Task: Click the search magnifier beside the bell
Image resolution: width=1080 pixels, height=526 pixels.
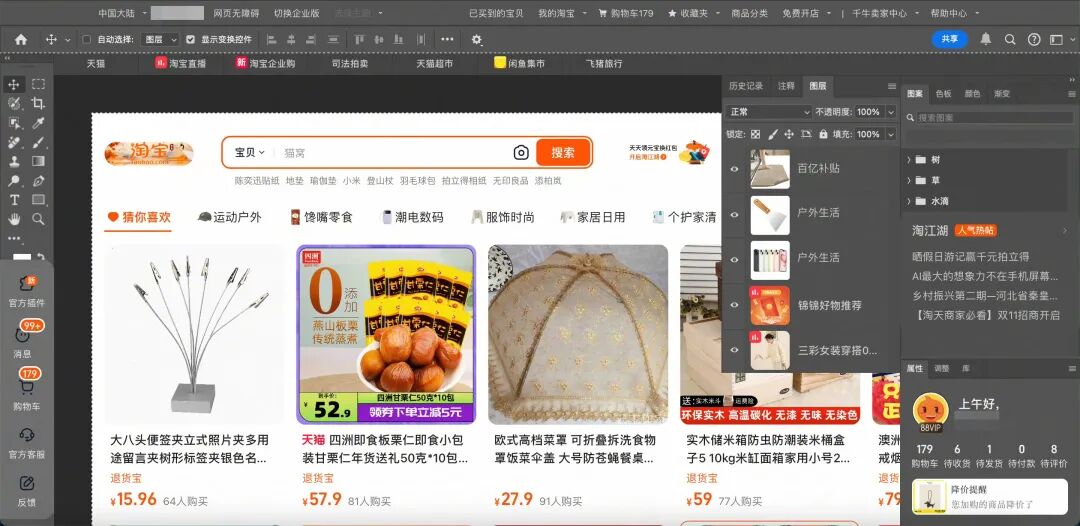Action: click(1010, 40)
